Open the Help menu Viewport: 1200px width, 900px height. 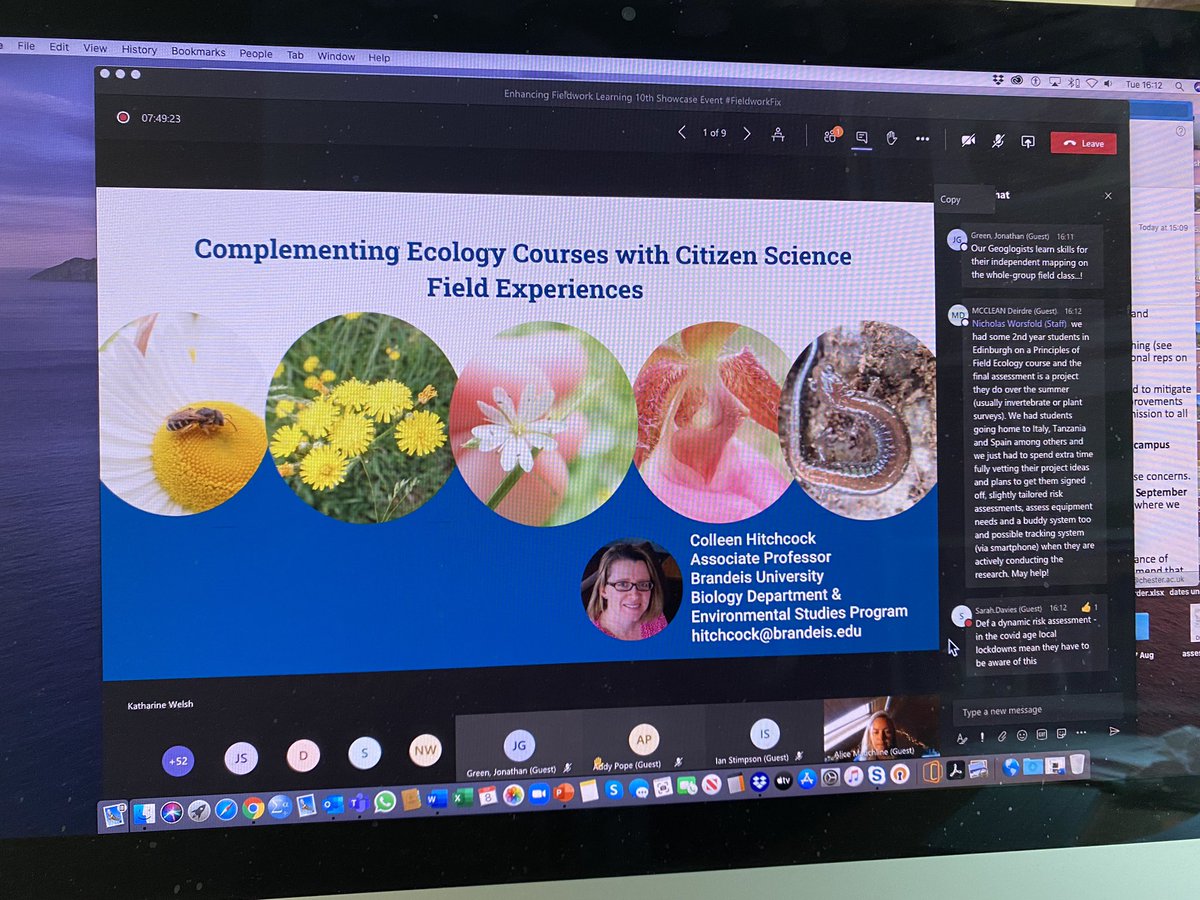pos(379,58)
